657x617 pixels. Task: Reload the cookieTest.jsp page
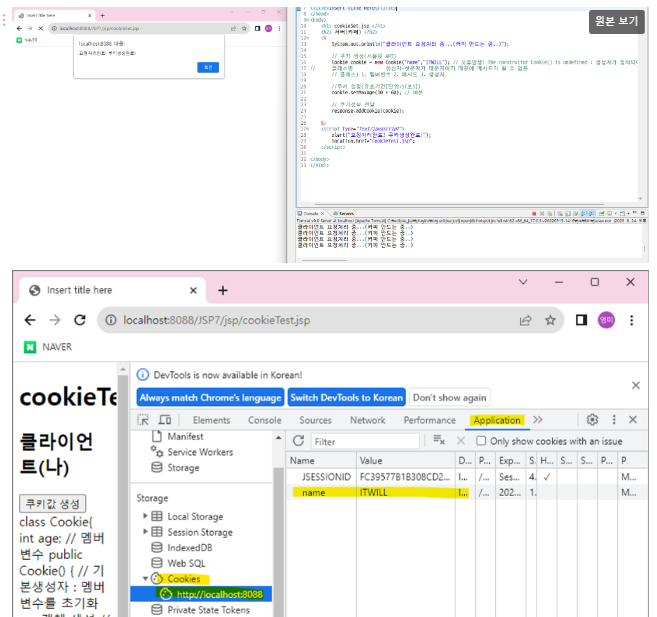click(80, 320)
